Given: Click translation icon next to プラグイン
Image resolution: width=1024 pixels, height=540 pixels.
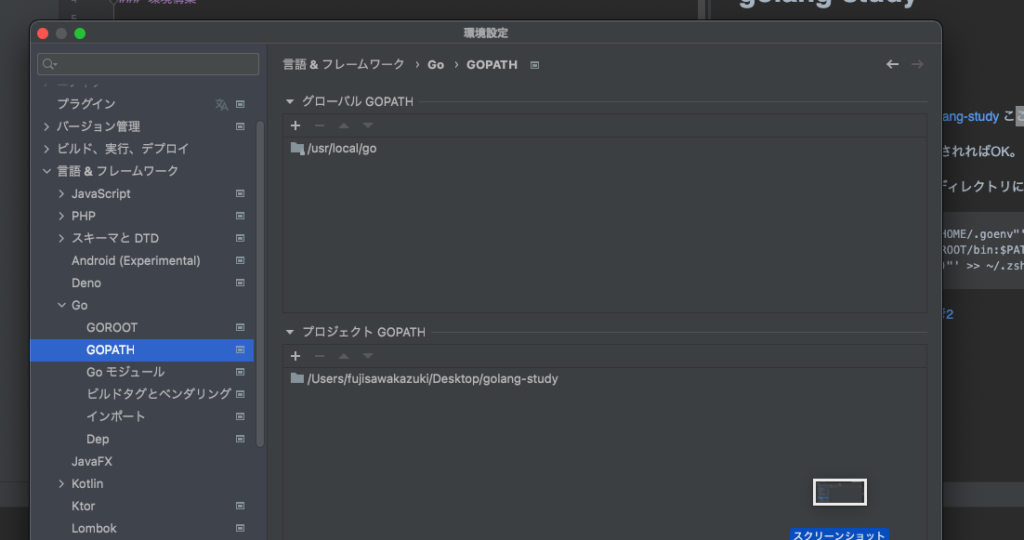Looking at the screenshot, I should pos(221,104).
